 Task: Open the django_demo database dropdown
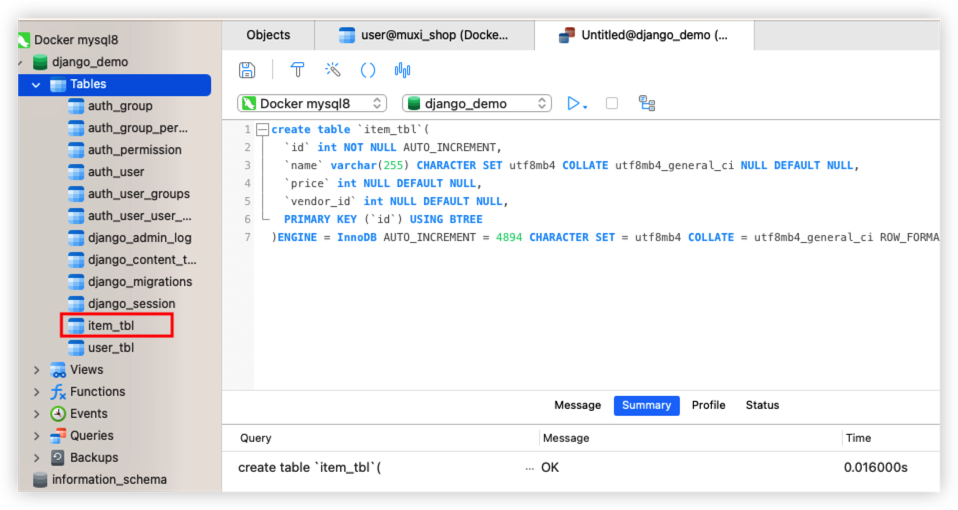[476, 103]
